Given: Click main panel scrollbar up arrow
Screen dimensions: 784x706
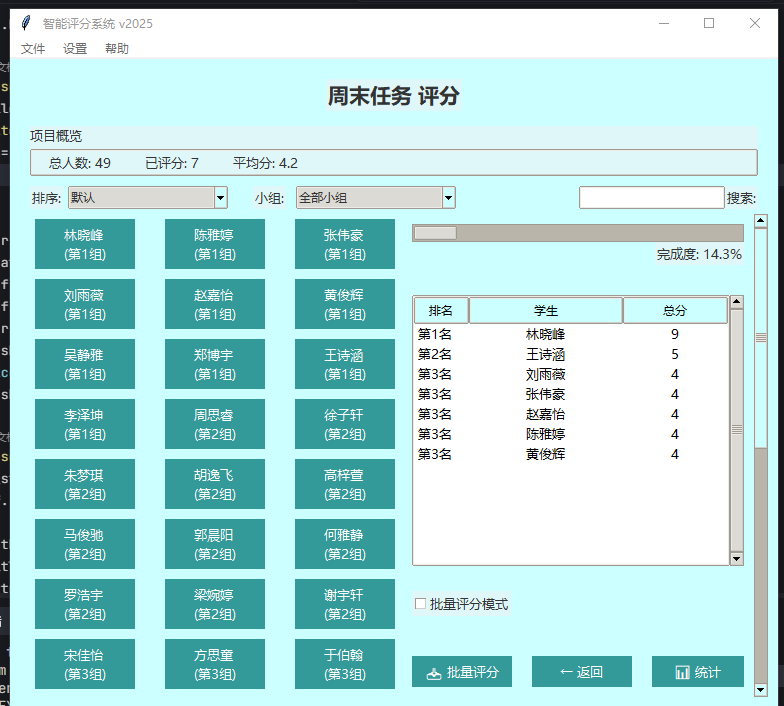Looking at the screenshot, I should tap(760, 220).
